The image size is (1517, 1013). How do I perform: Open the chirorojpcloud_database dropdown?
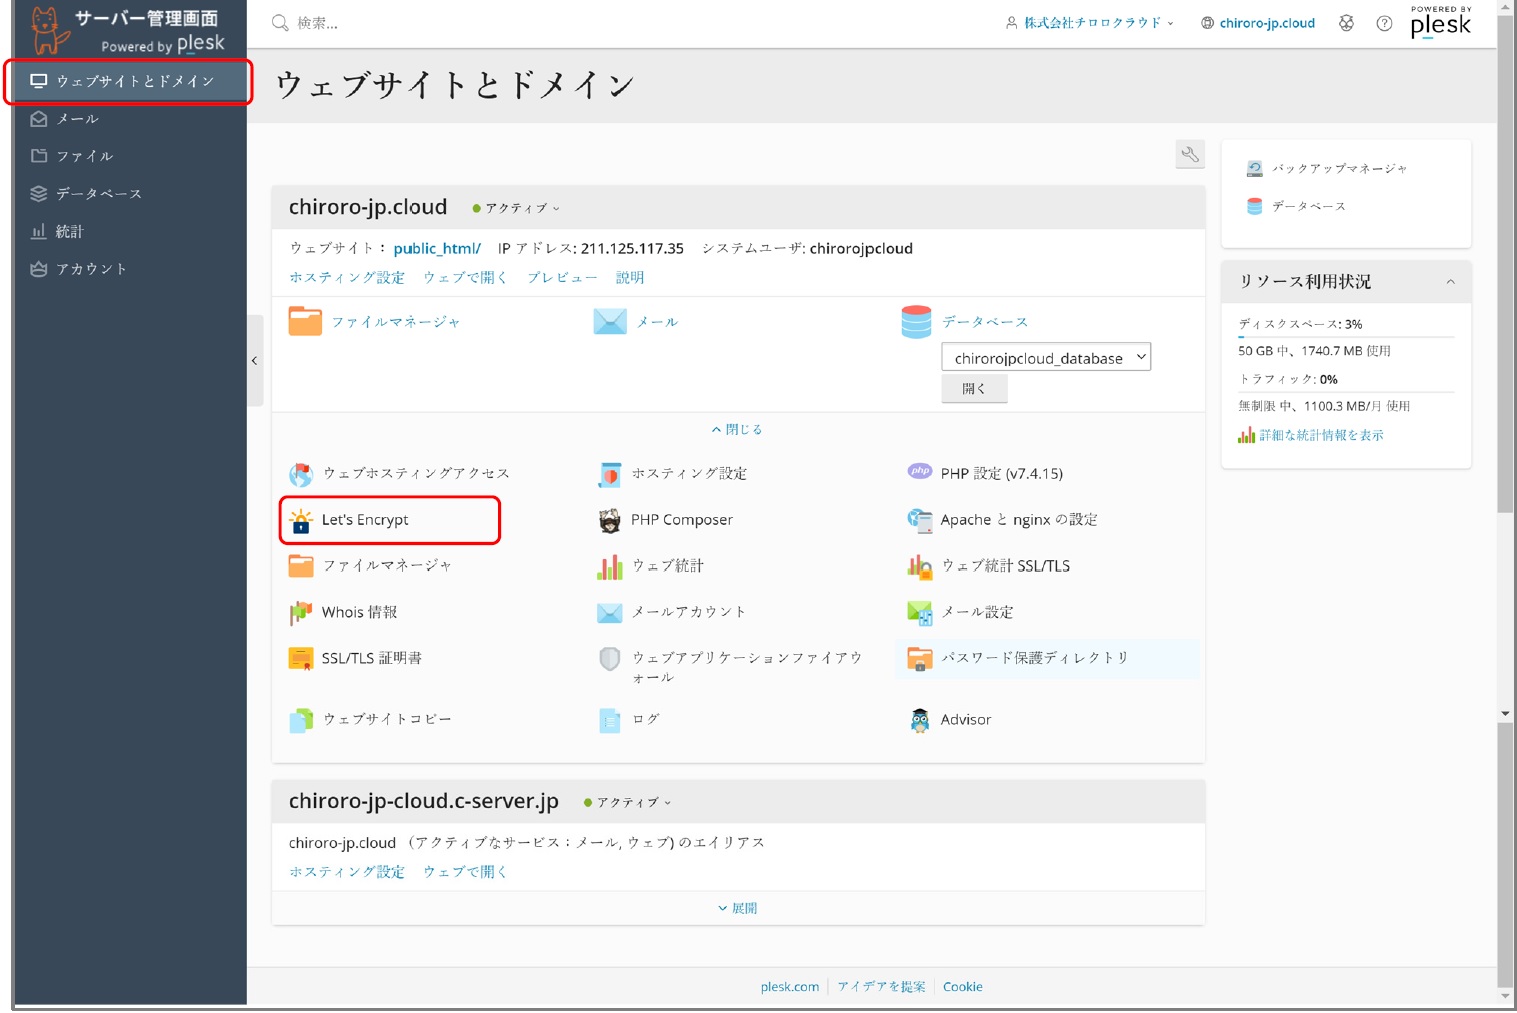(1046, 357)
